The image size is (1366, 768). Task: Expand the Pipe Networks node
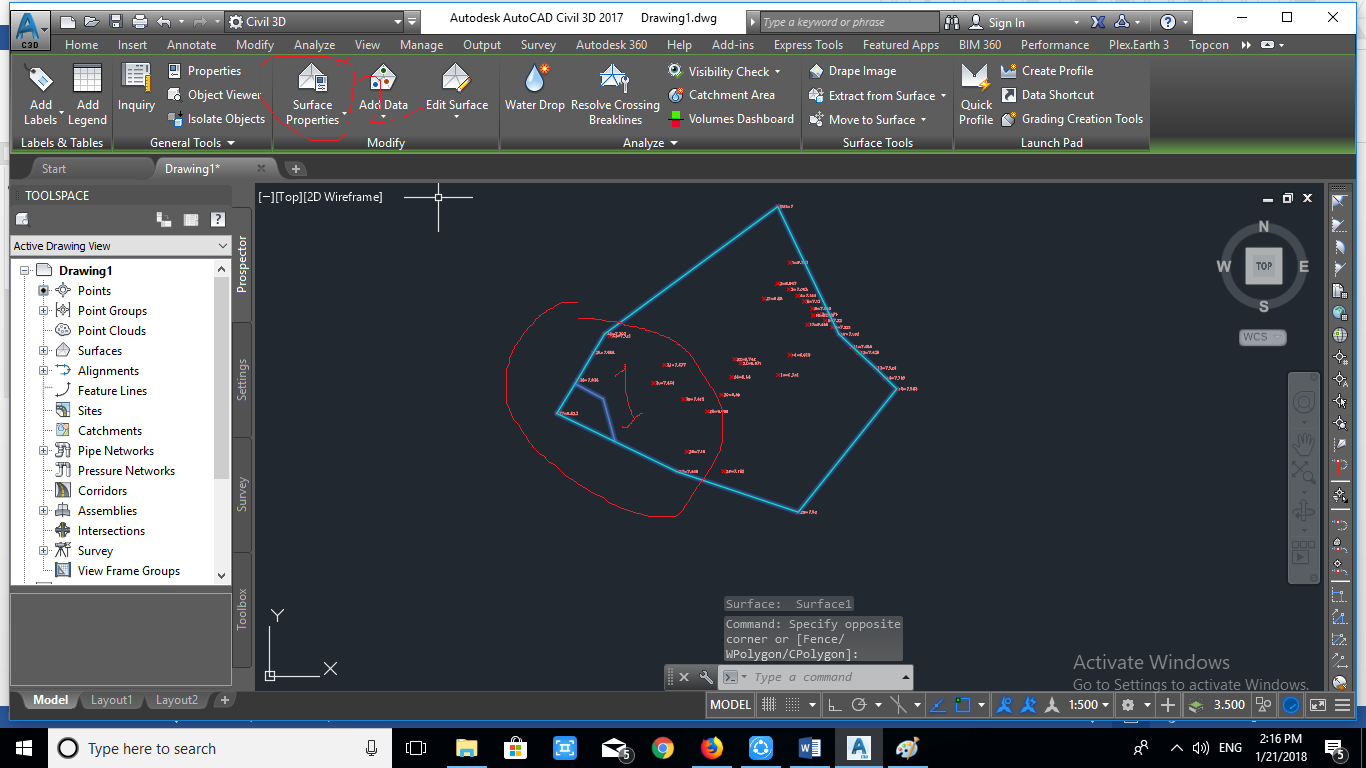[x=44, y=451]
